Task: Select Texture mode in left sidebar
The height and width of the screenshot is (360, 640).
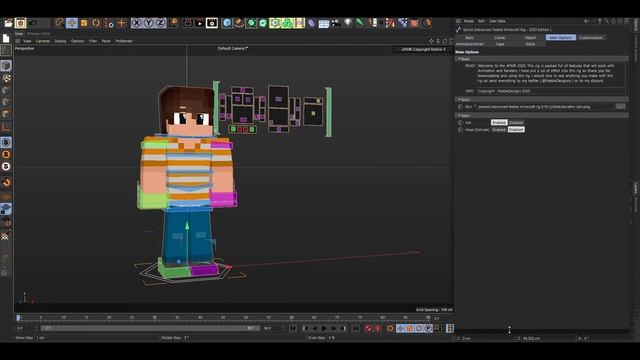Action: [6, 78]
